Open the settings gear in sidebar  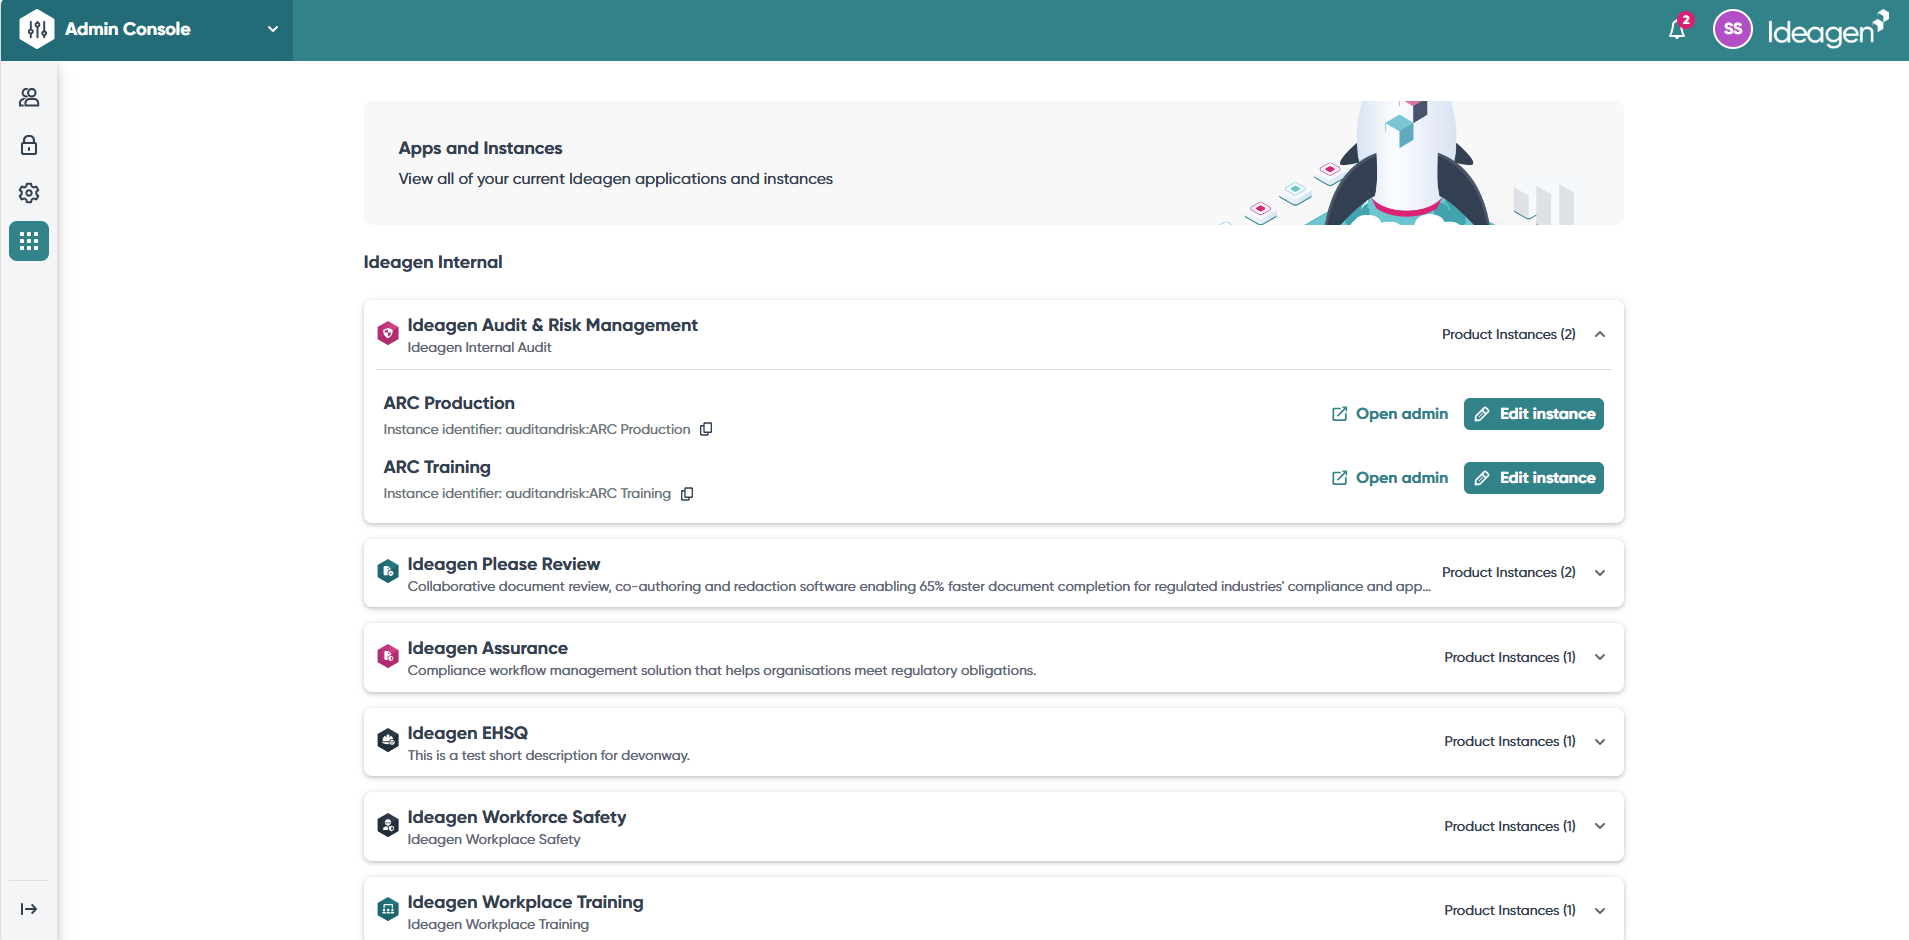pyautogui.click(x=29, y=193)
